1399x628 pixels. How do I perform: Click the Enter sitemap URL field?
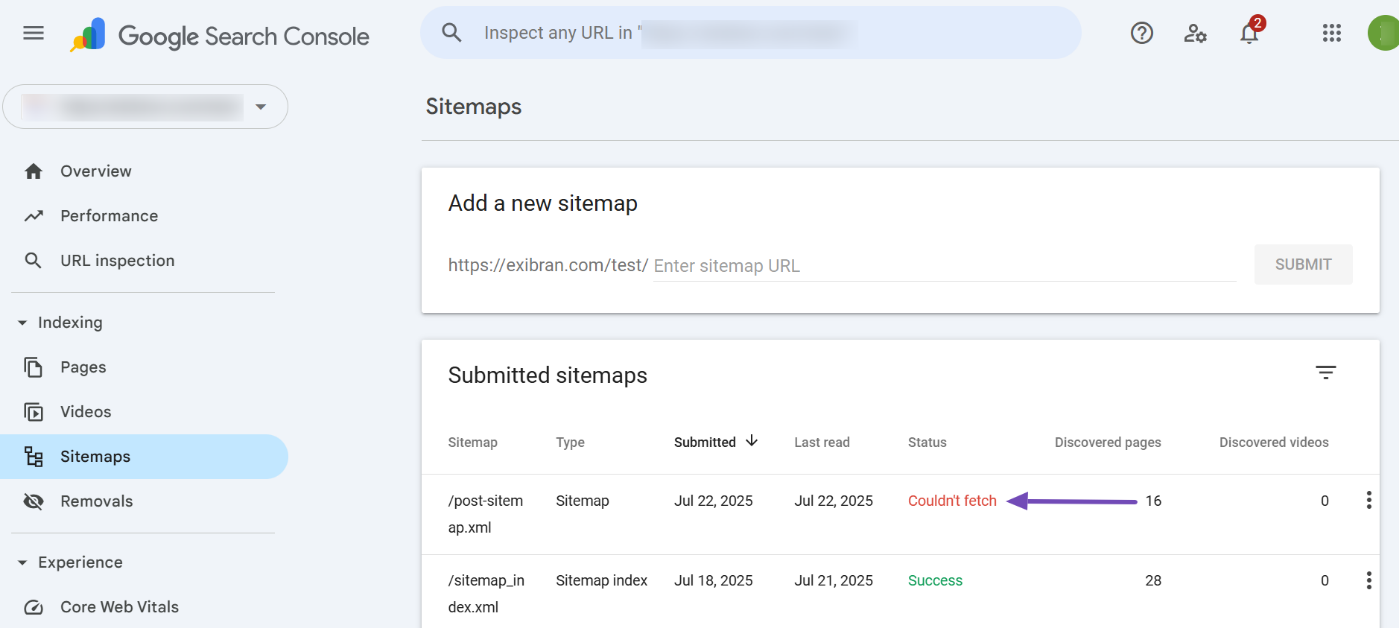point(944,266)
